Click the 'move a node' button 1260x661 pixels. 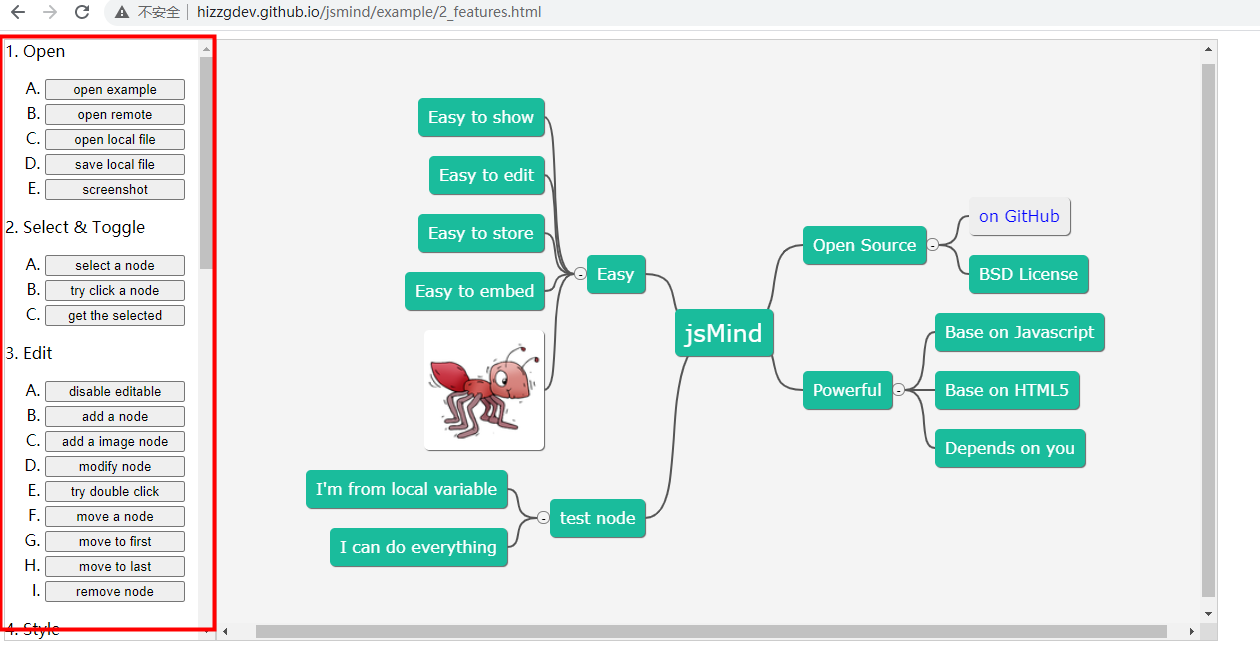(115, 517)
